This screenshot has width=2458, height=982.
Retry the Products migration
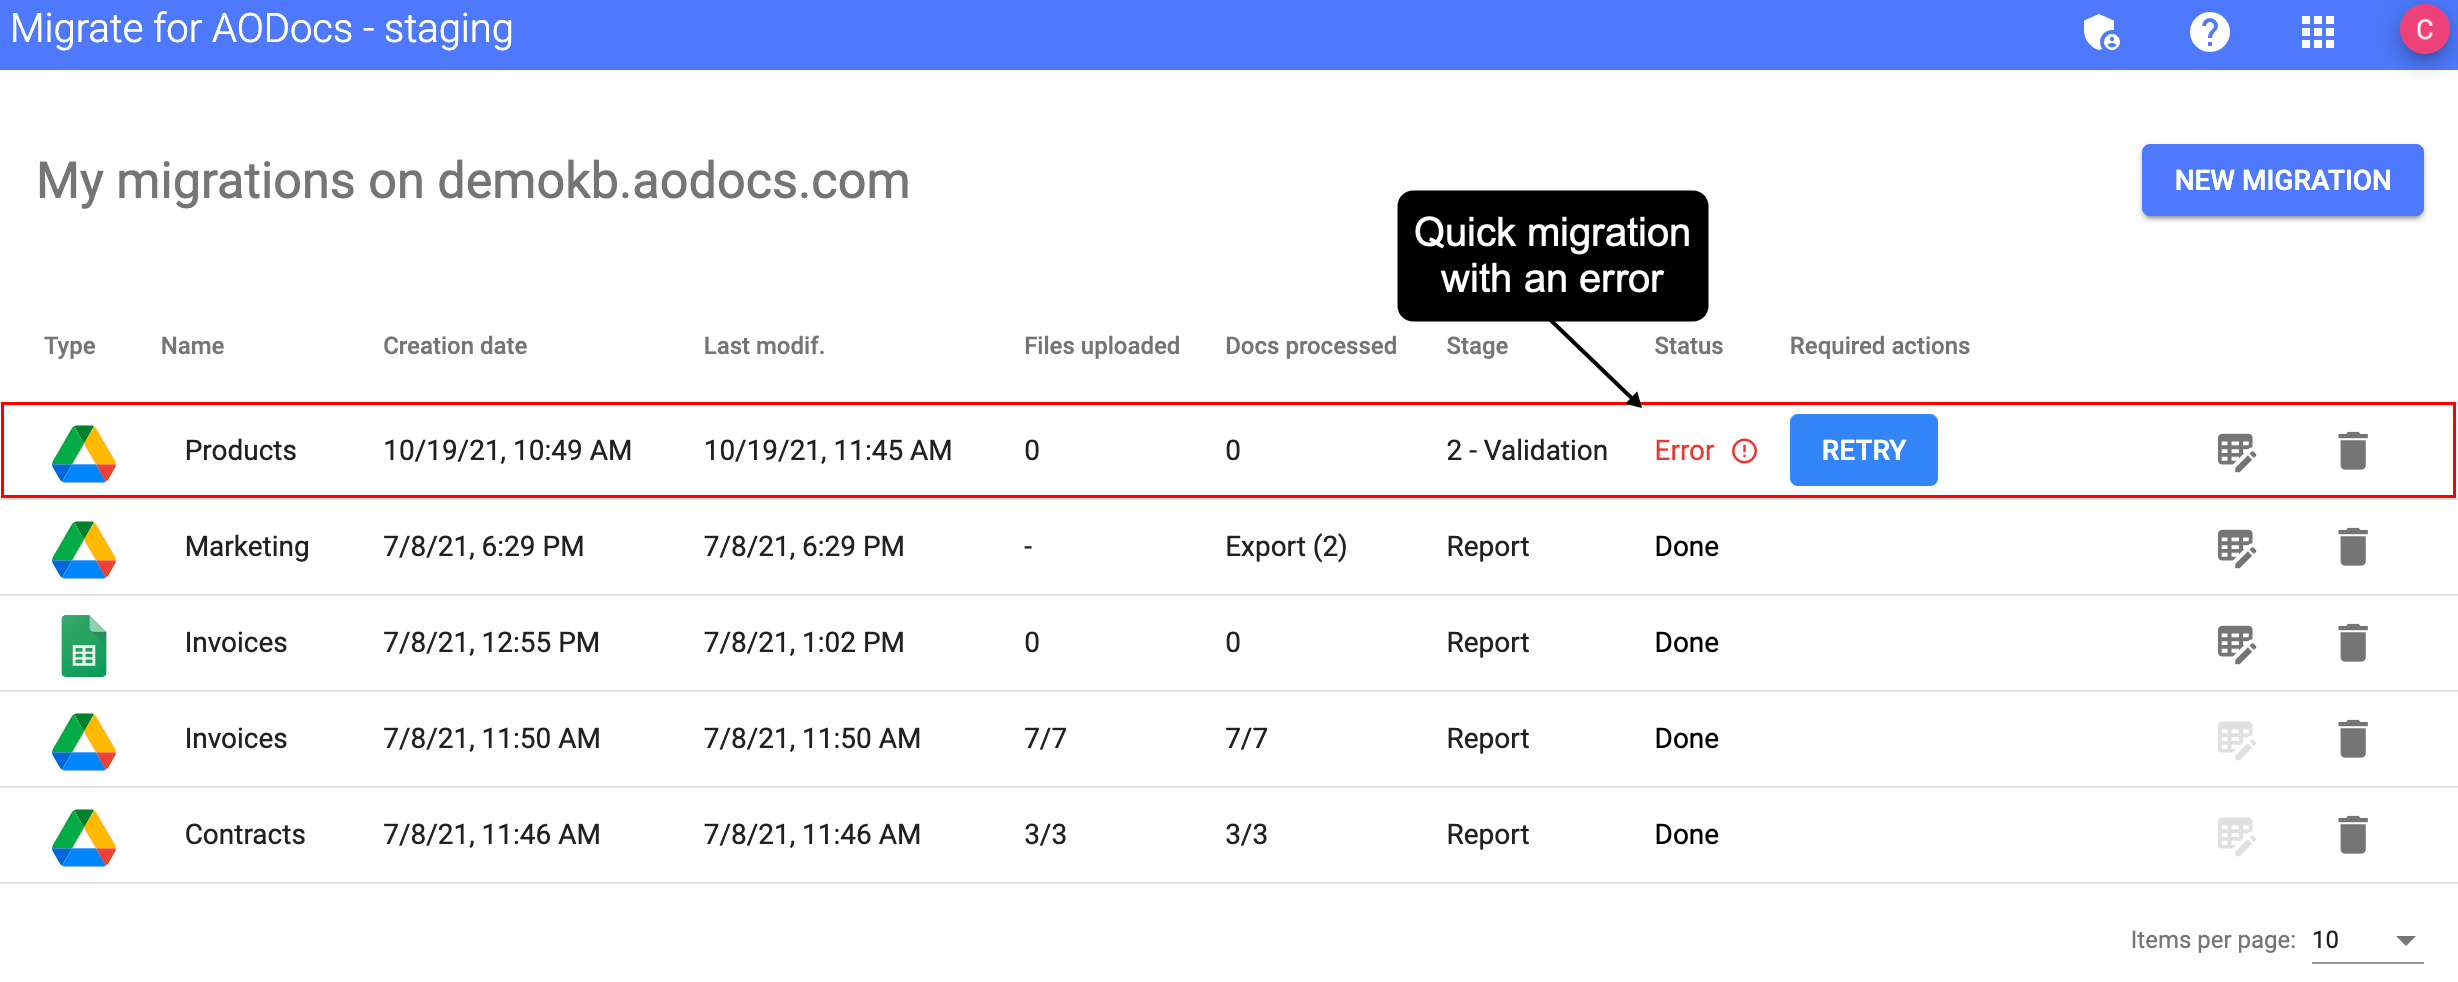pos(1863,450)
